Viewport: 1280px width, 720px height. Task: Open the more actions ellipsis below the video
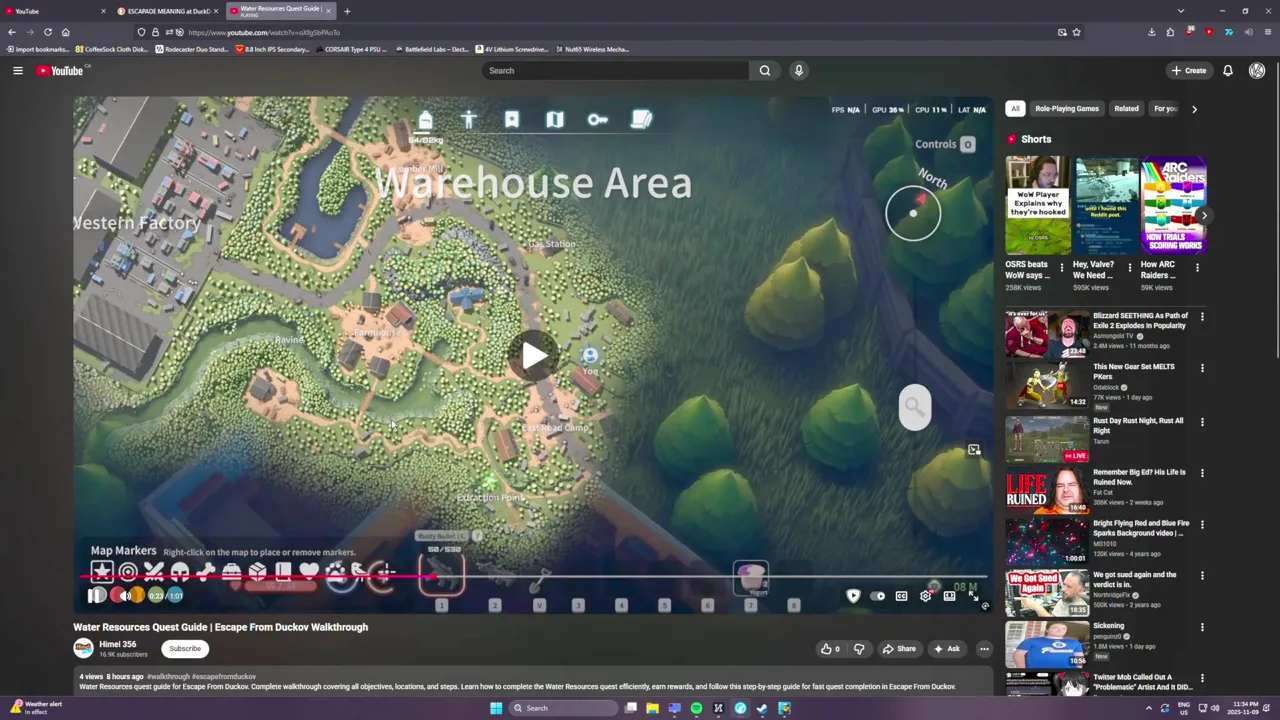(x=984, y=648)
